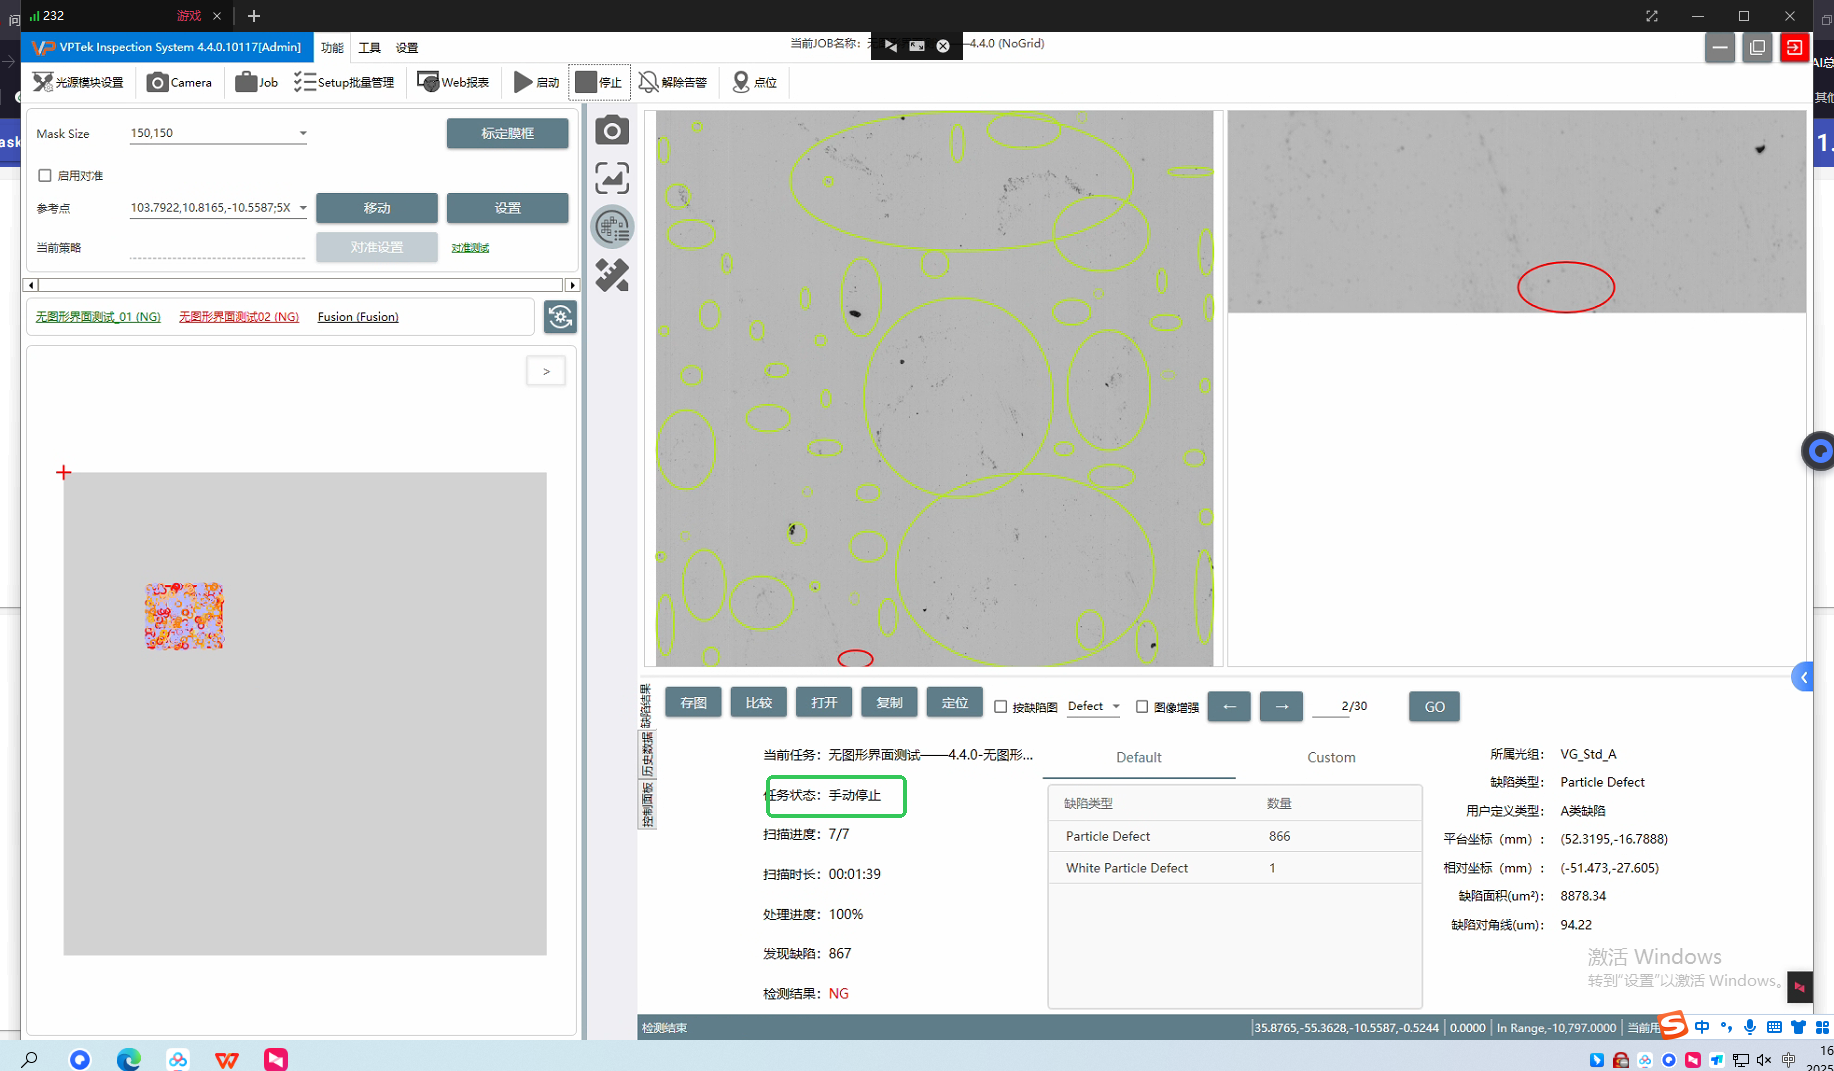The height and width of the screenshot is (1071, 1834).
Task: Open the 对准测试 link
Action: coord(470,248)
